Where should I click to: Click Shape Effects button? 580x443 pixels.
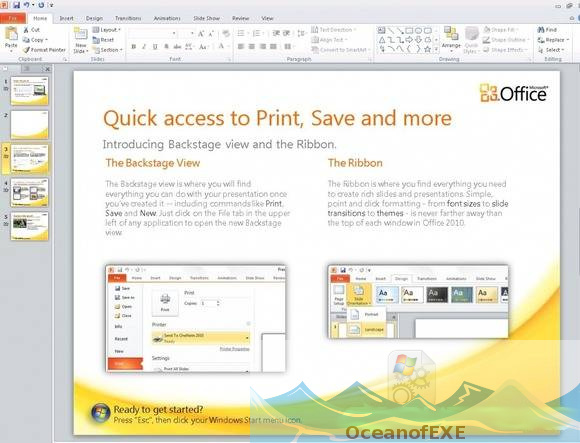pos(505,50)
